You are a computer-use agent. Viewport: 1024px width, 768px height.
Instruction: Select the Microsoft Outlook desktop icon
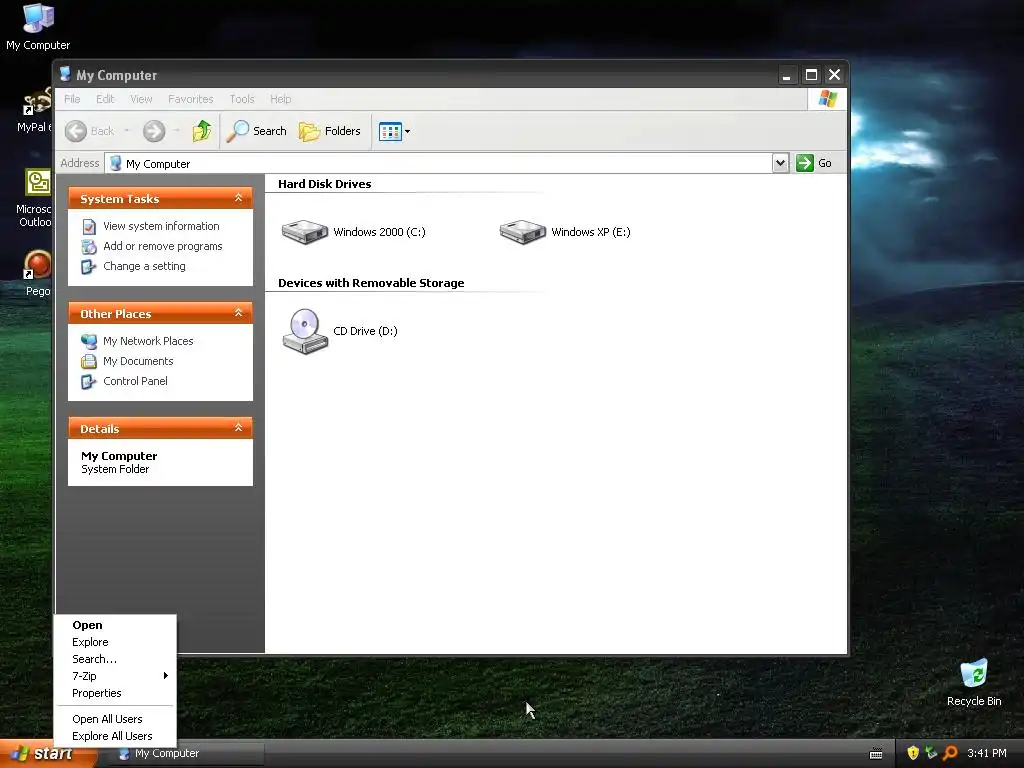pyautogui.click(x=35, y=198)
